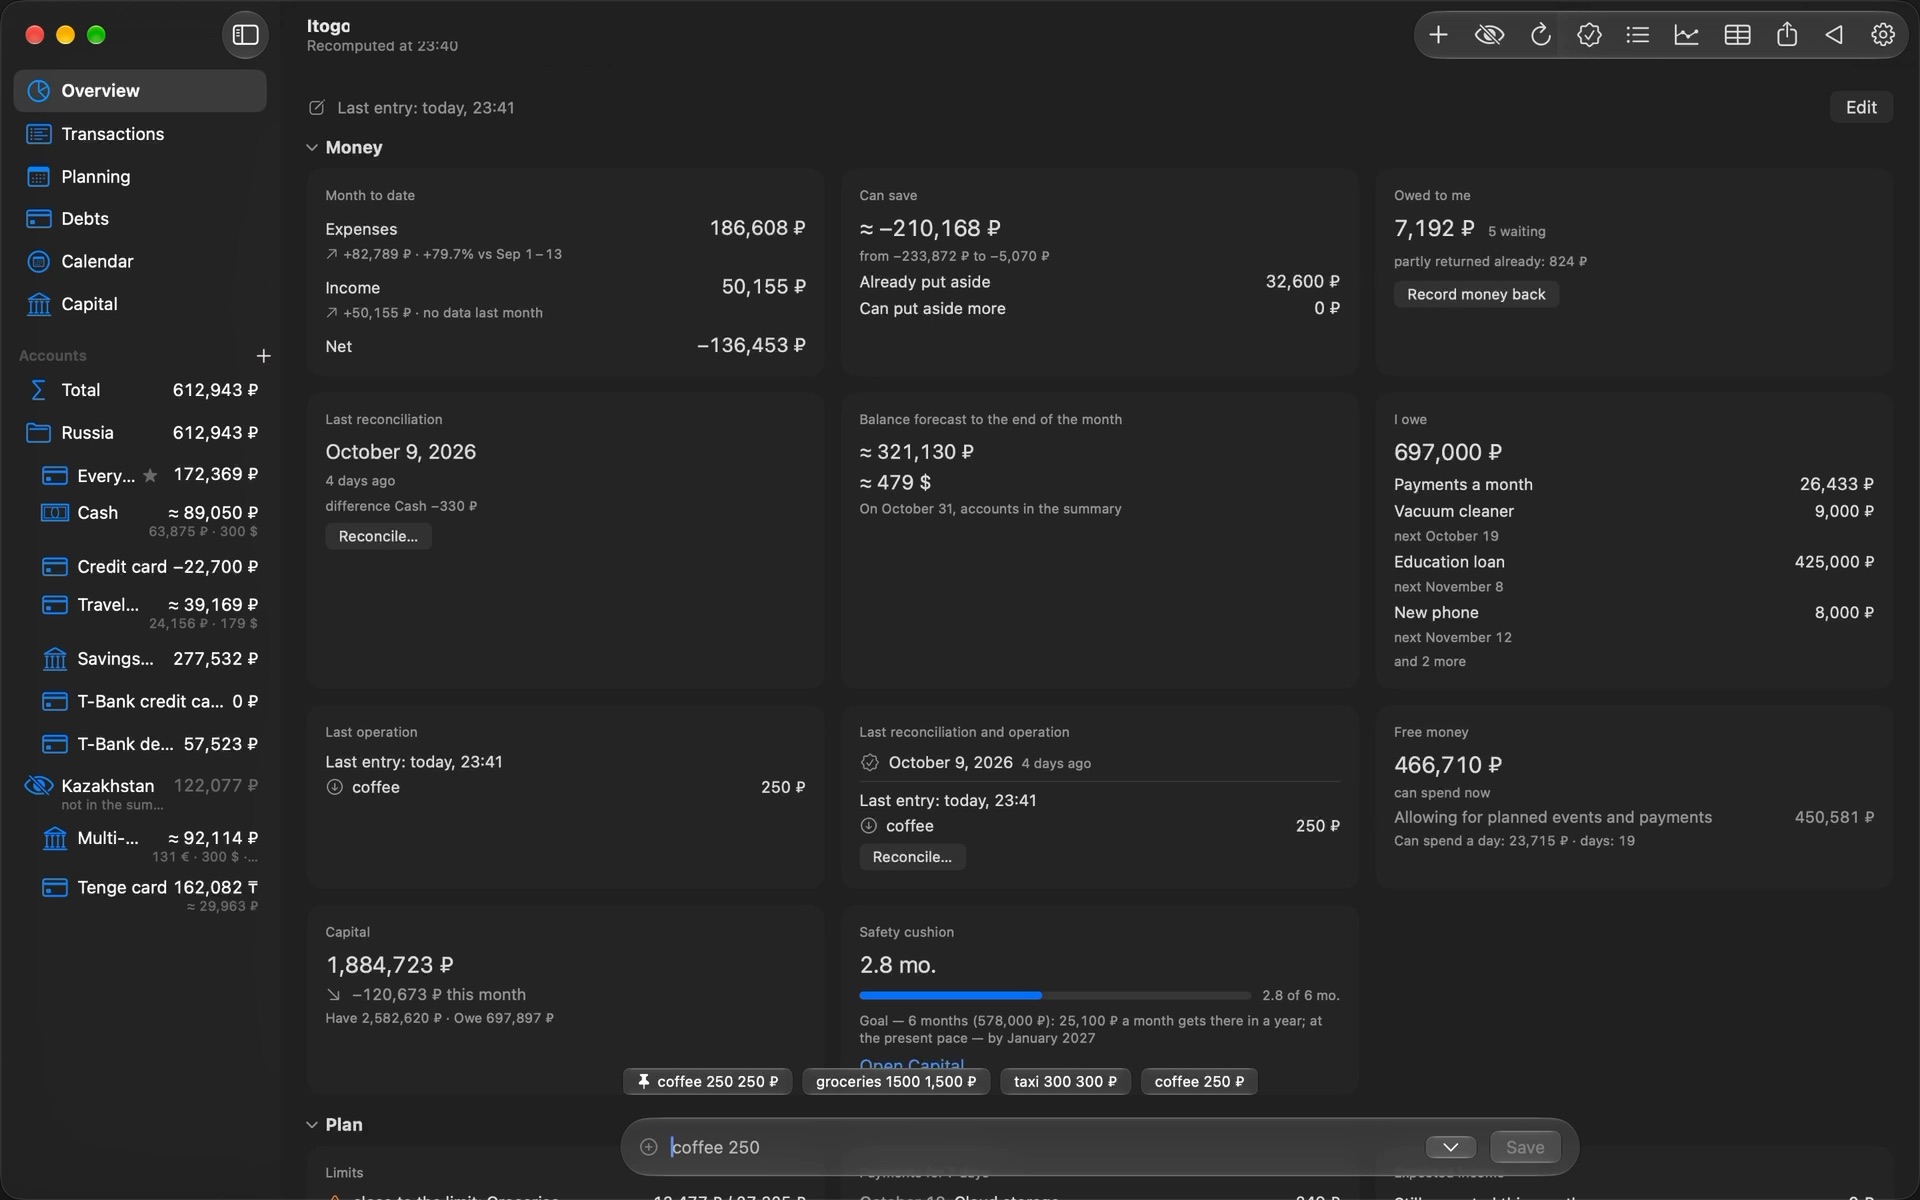Click the Safety cushion progress bar
The image size is (1920, 1200).
coord(1055,996)
